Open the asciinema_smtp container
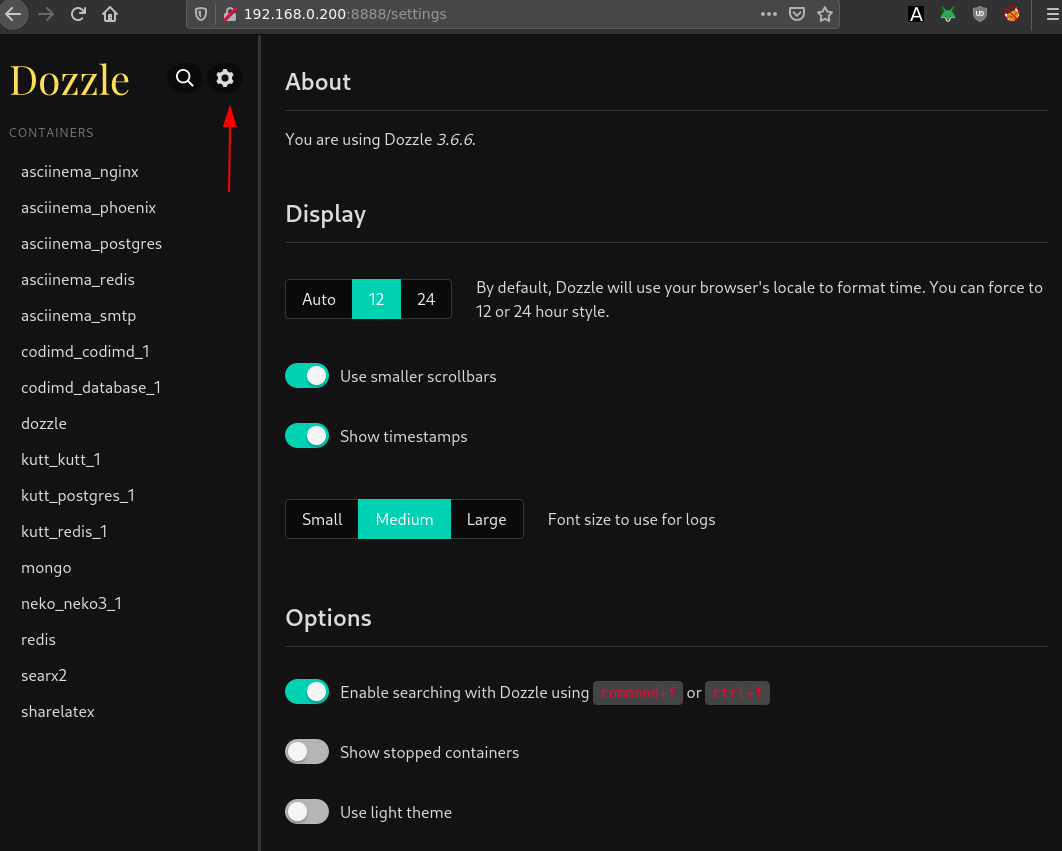The height and width of the screenshot is (851, 1062). 79,316
